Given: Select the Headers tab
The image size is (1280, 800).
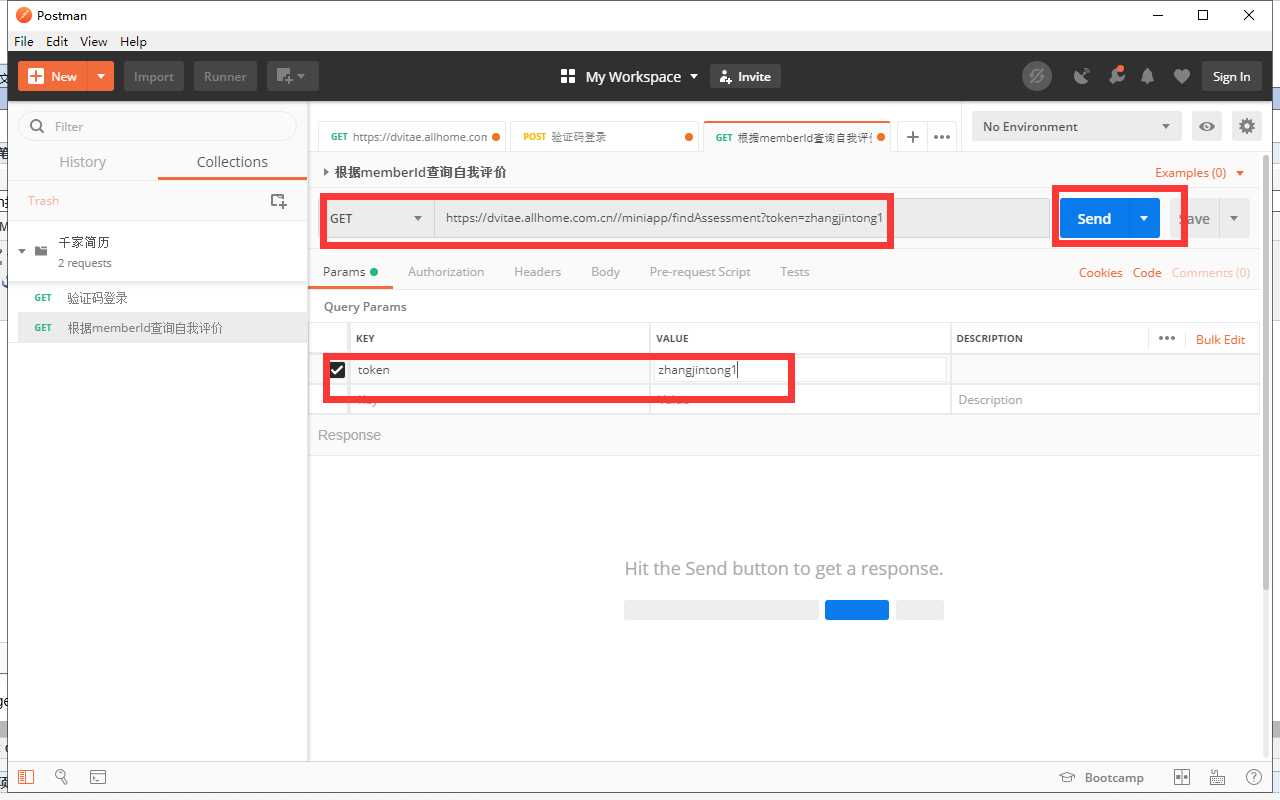Looking at the screenshot, I should [x=537, y=272].
